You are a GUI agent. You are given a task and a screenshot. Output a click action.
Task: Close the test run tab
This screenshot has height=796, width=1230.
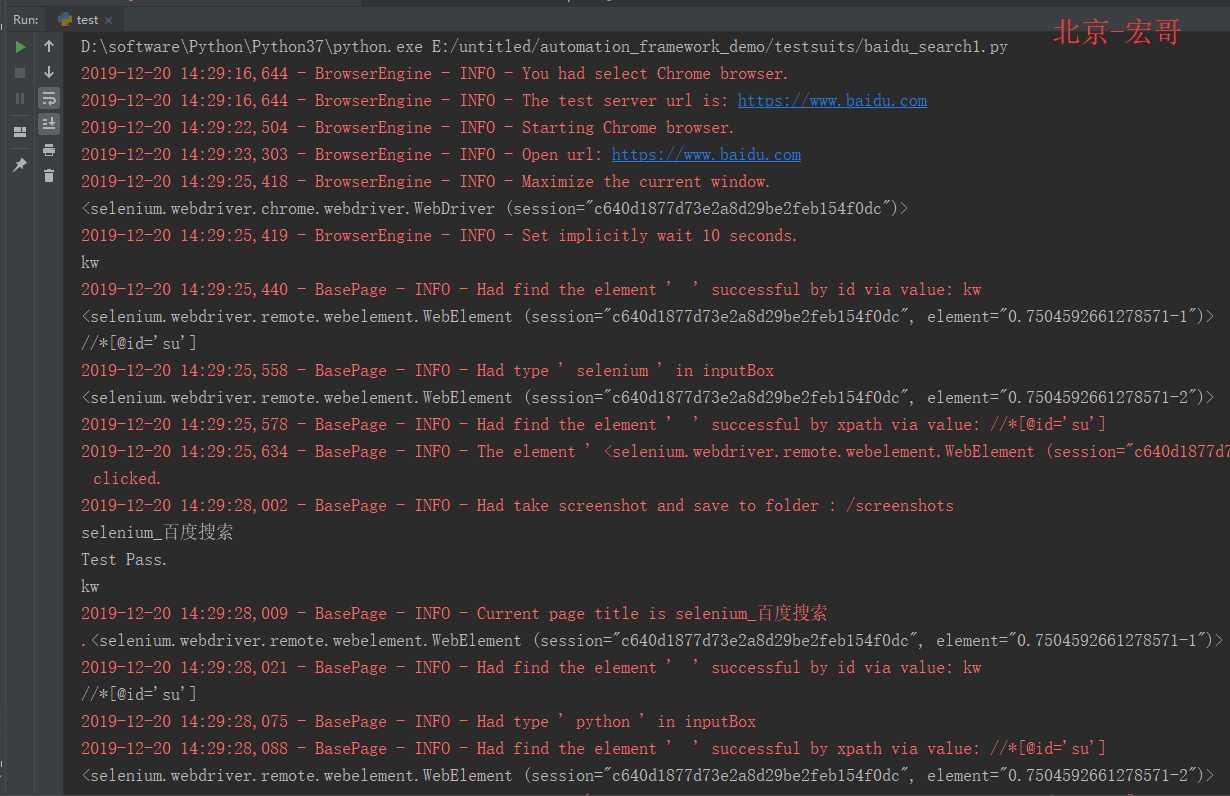(110, 20)
